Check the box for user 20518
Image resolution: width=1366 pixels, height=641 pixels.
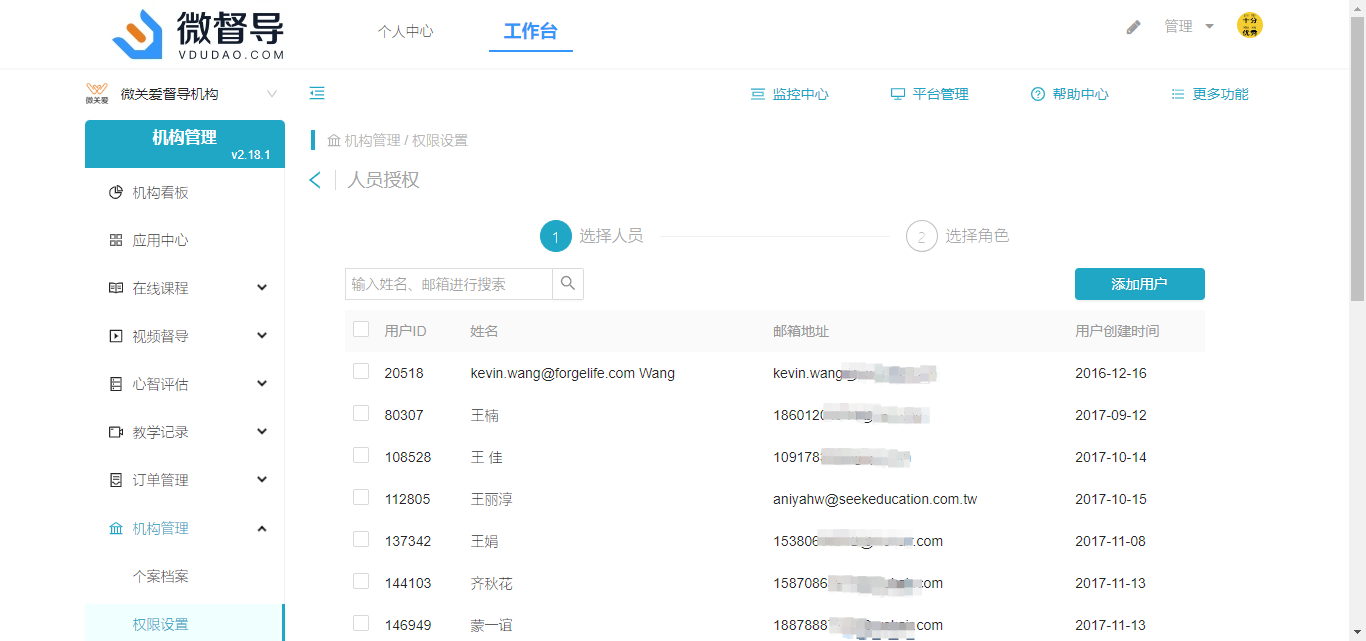pos(361,372)
